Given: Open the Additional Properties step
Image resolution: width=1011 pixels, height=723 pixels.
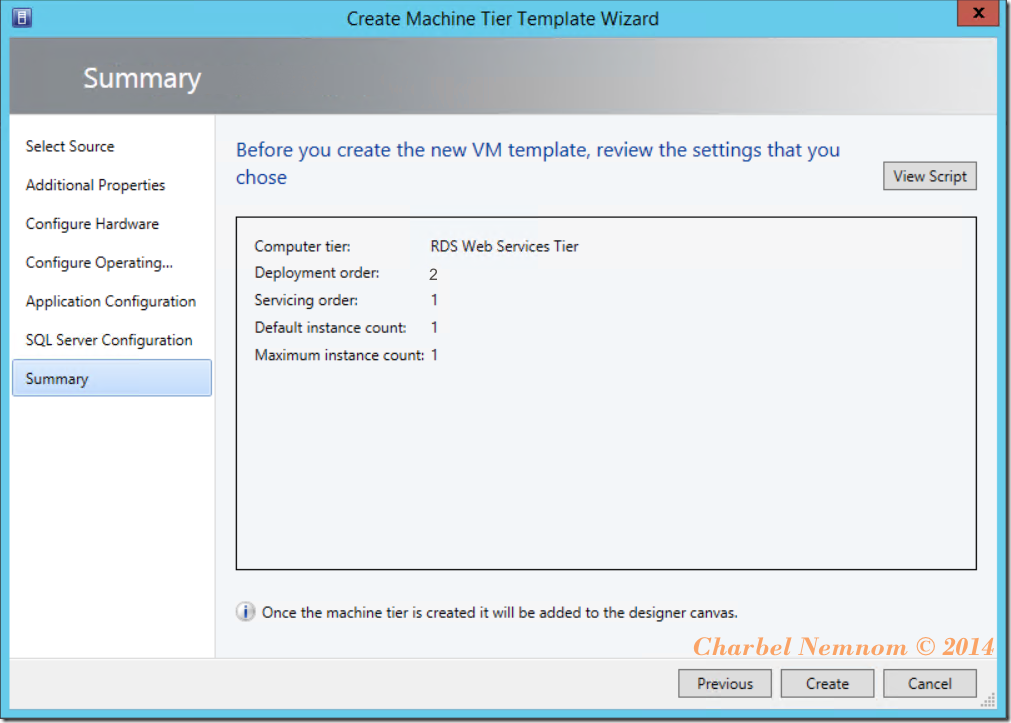Looking at the screenshot, I should [x=95, y=185].
